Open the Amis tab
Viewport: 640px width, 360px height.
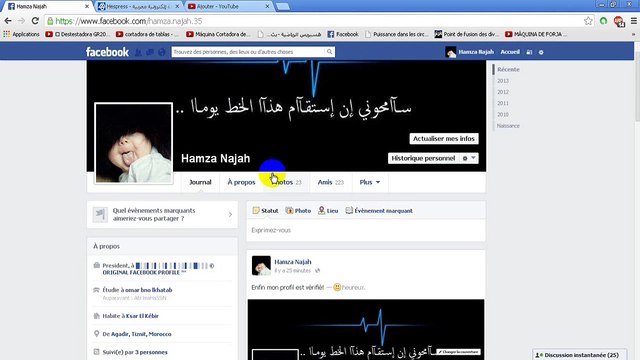pyautogui.click(x=331, y=182)
